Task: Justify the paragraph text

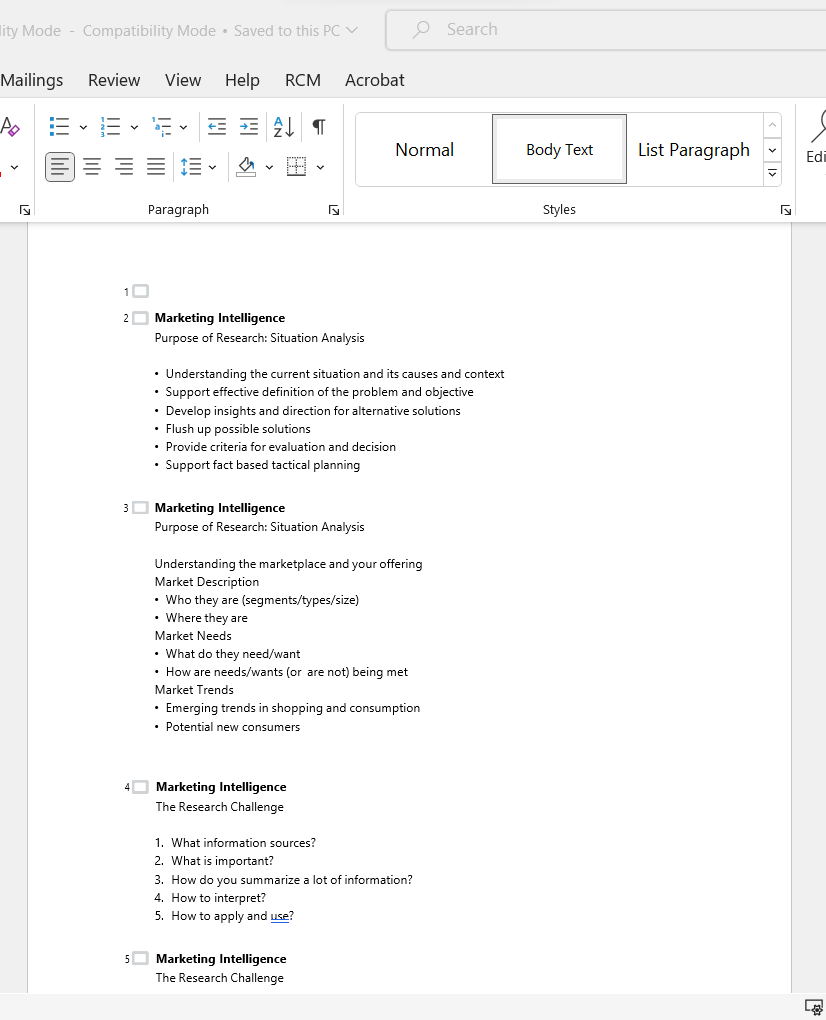Action: pos(156,167)
